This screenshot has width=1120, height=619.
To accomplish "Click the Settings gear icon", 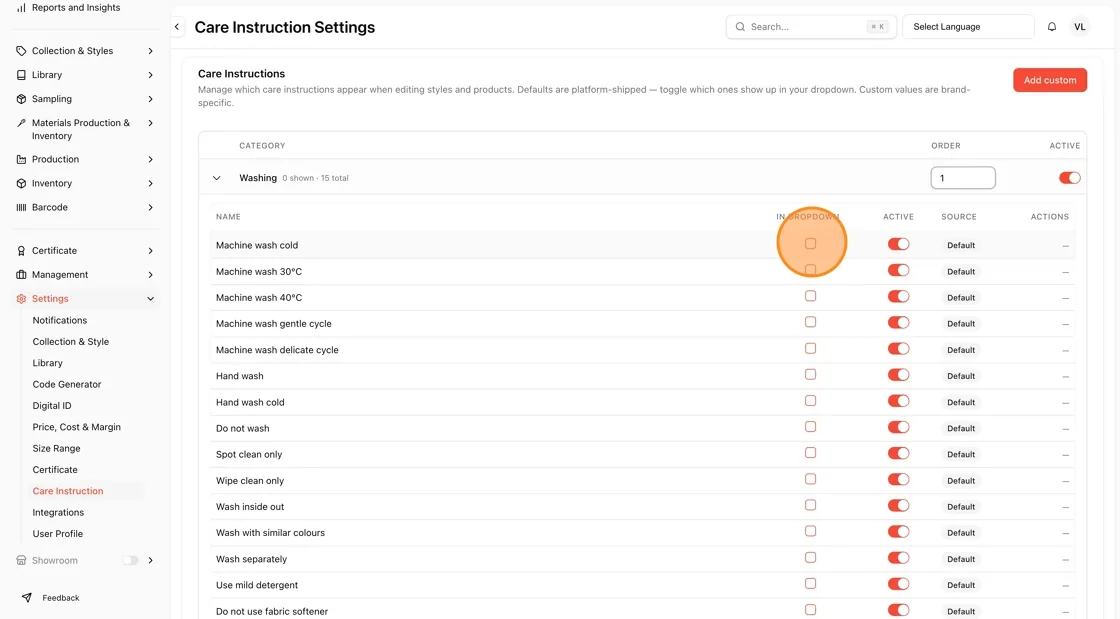I will [x=21, y=298].
